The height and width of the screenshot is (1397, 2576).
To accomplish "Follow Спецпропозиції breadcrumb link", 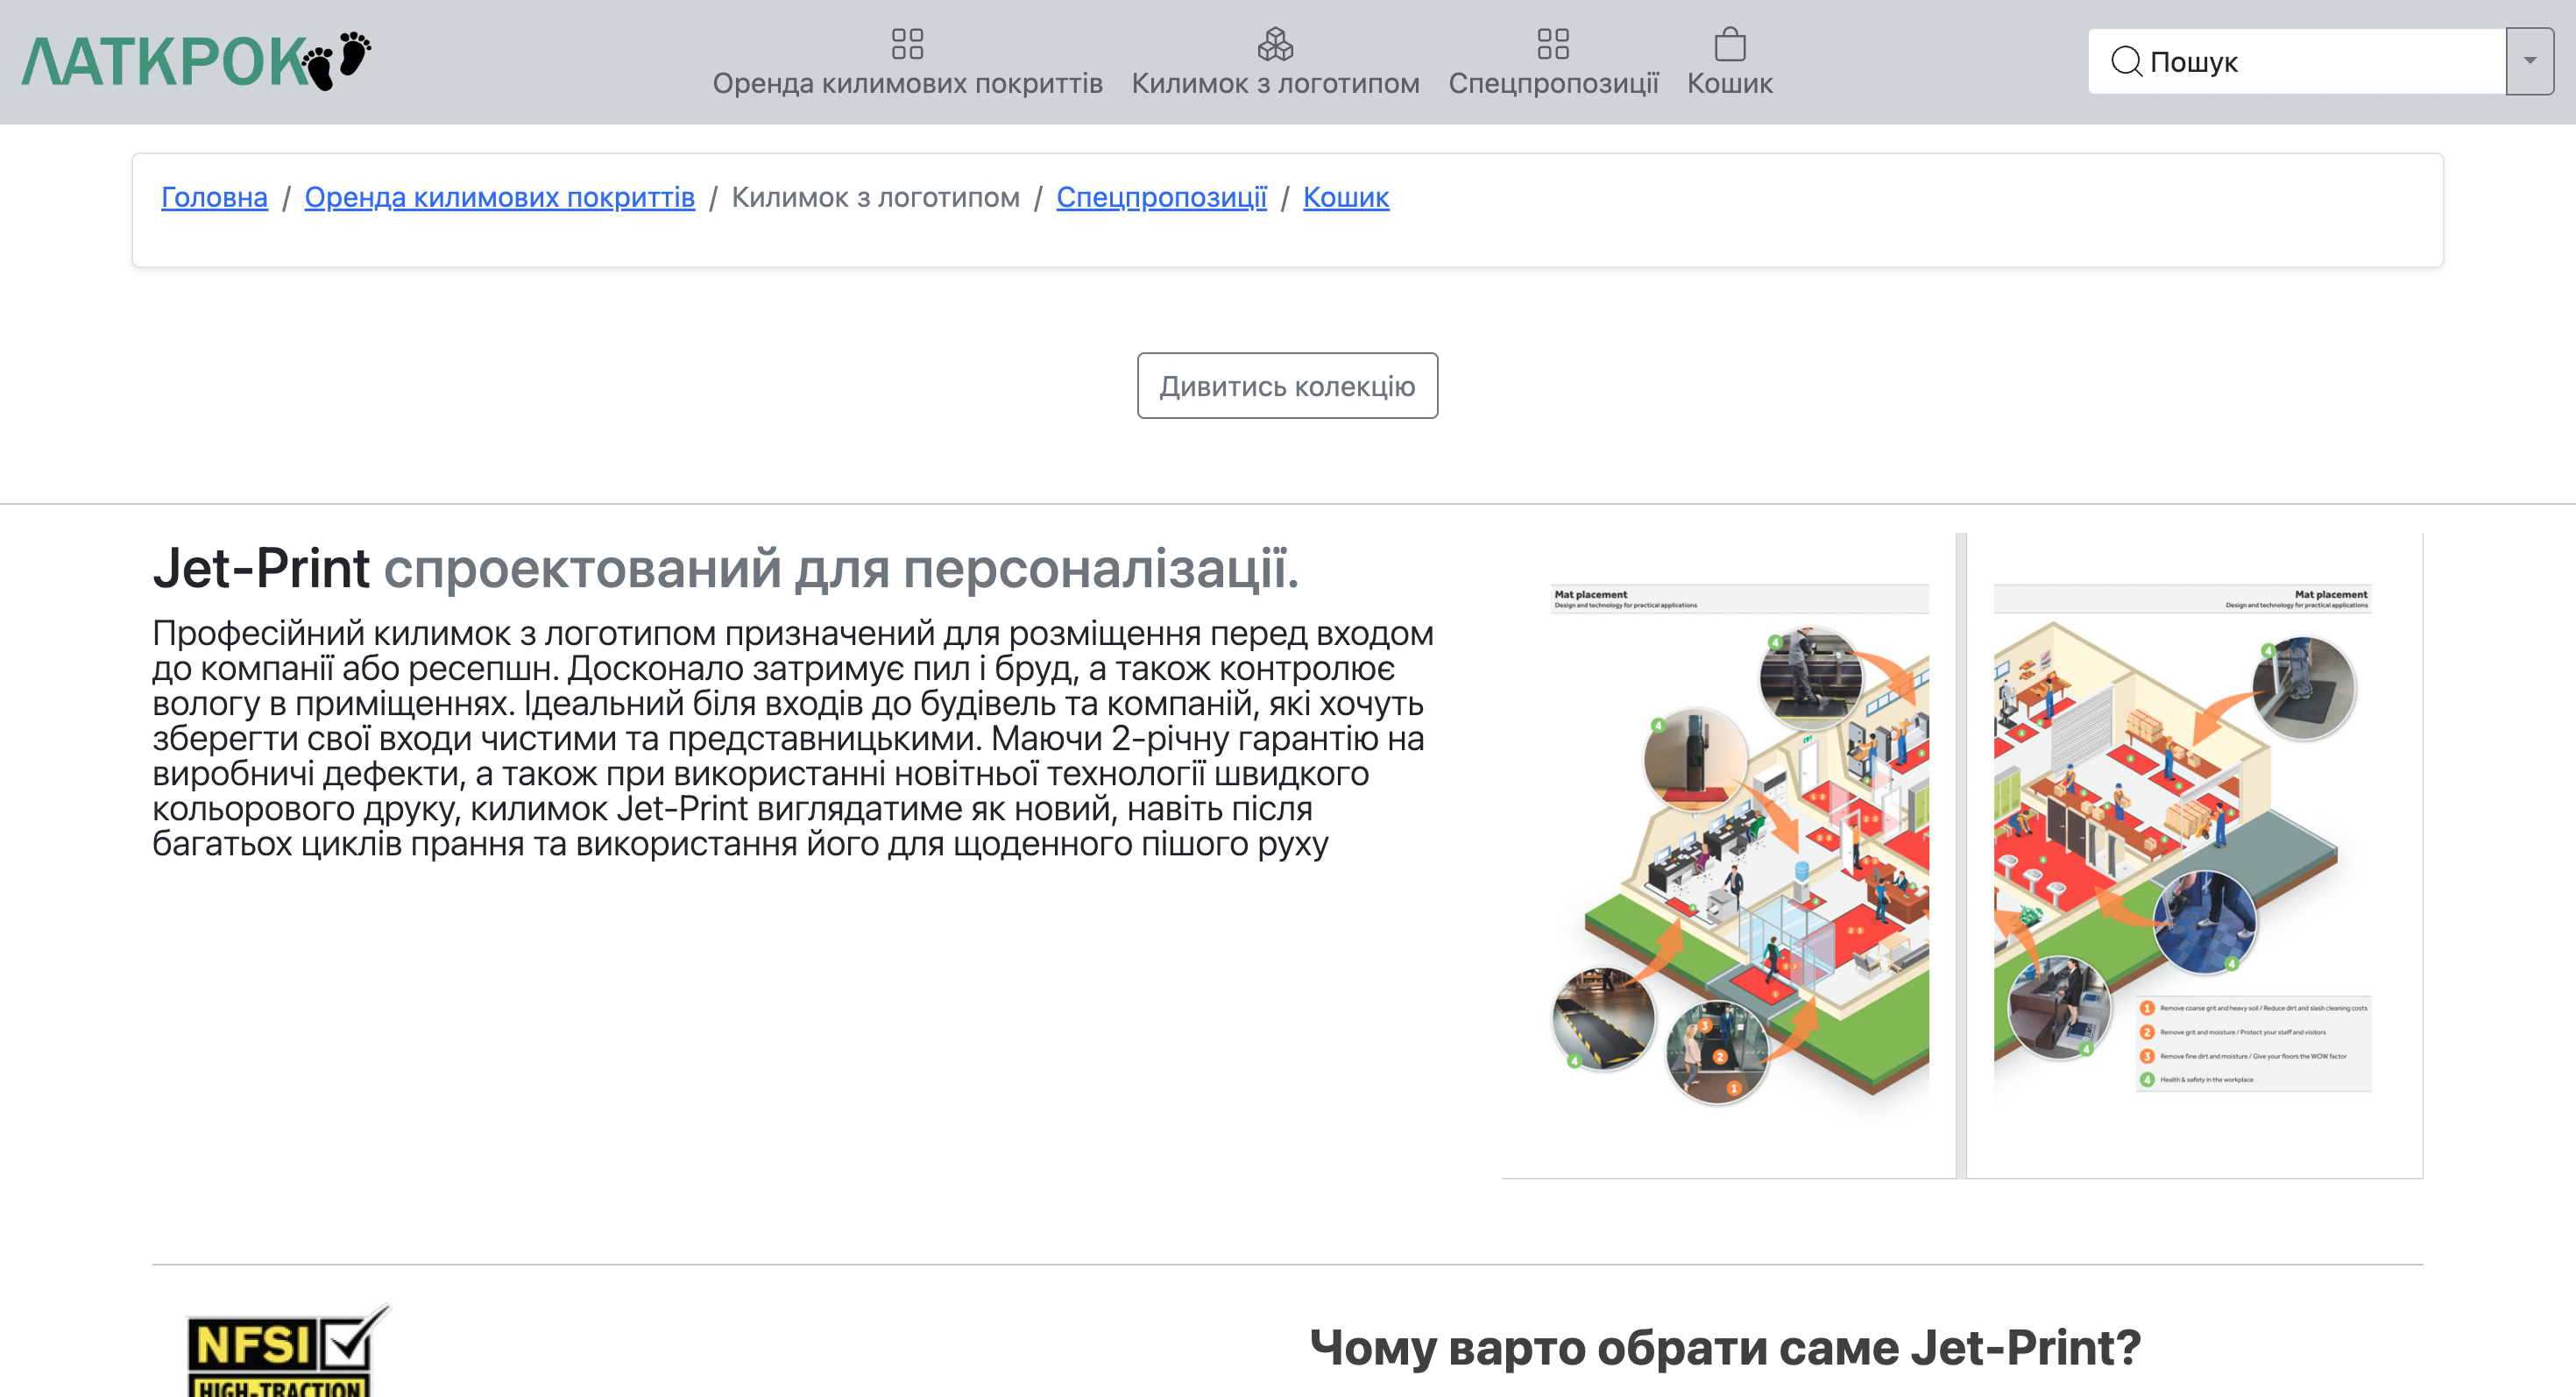I will point(1162,198).
